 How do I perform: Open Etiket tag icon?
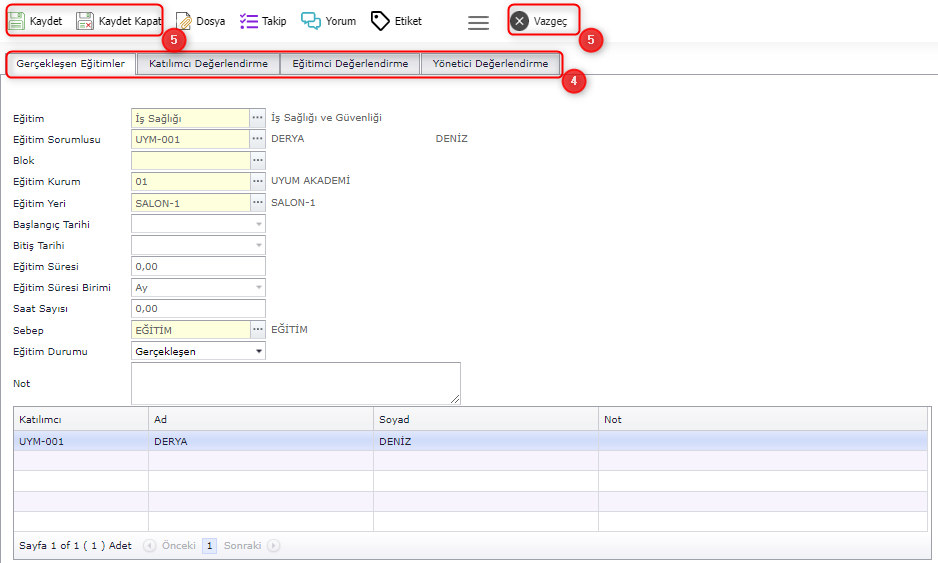click(380, 21)
